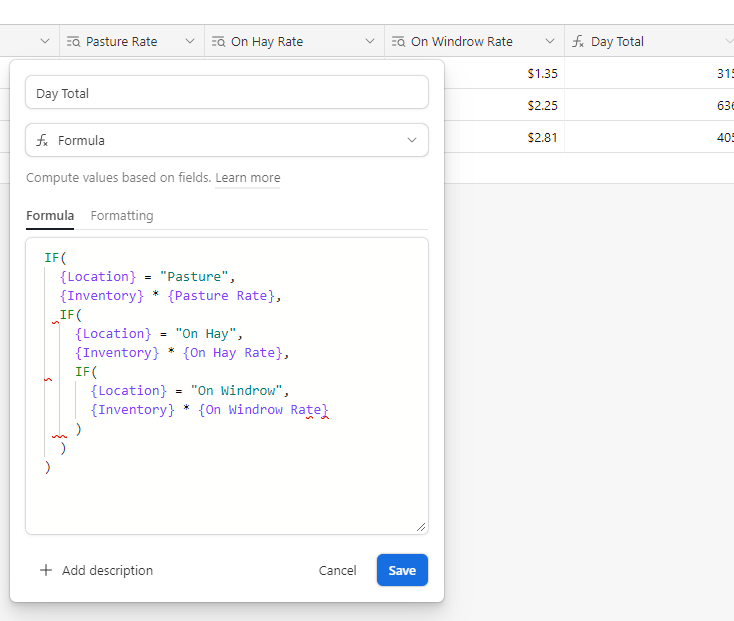Click the {On Windrow Rate} token in formula

[x=263, y=410]
